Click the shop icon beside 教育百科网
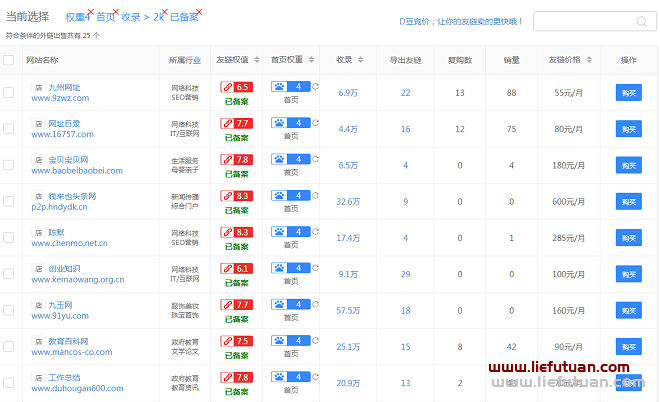This screenshot has height=402, width=660. coord(38,341)
